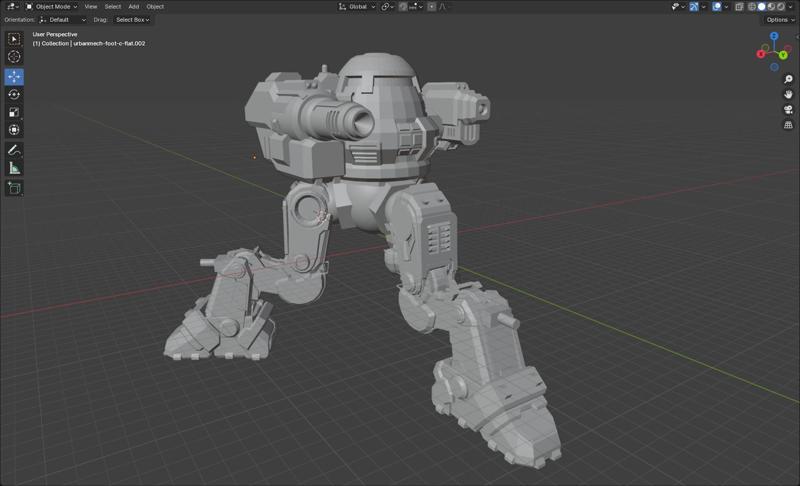The height and width of the screenshot is (486, 800).
Task: Toggle show overlays button
Action: pos(717,7)
